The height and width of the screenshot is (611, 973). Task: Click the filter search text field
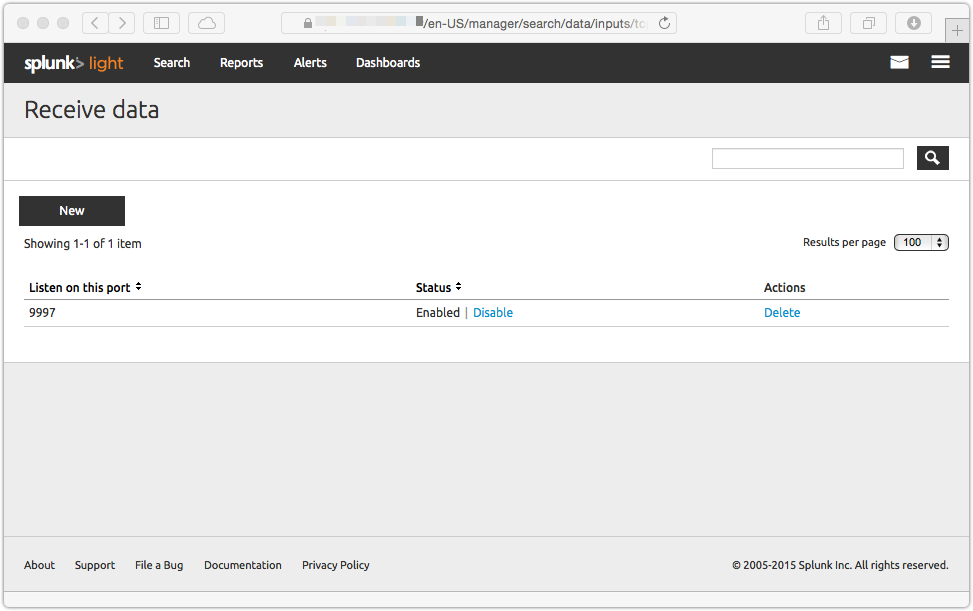coord(807,158)
